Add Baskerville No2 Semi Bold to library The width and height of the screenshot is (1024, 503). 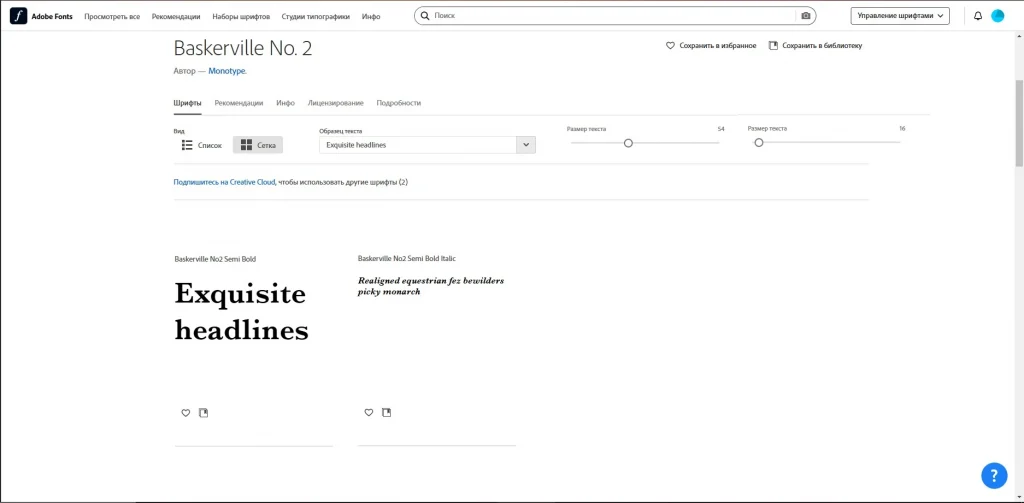[x=203, y=413]
